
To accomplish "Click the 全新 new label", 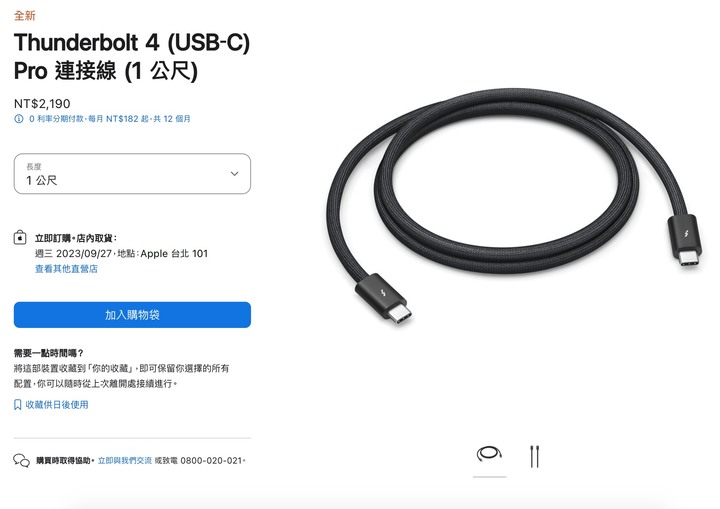I will (24, 16).
